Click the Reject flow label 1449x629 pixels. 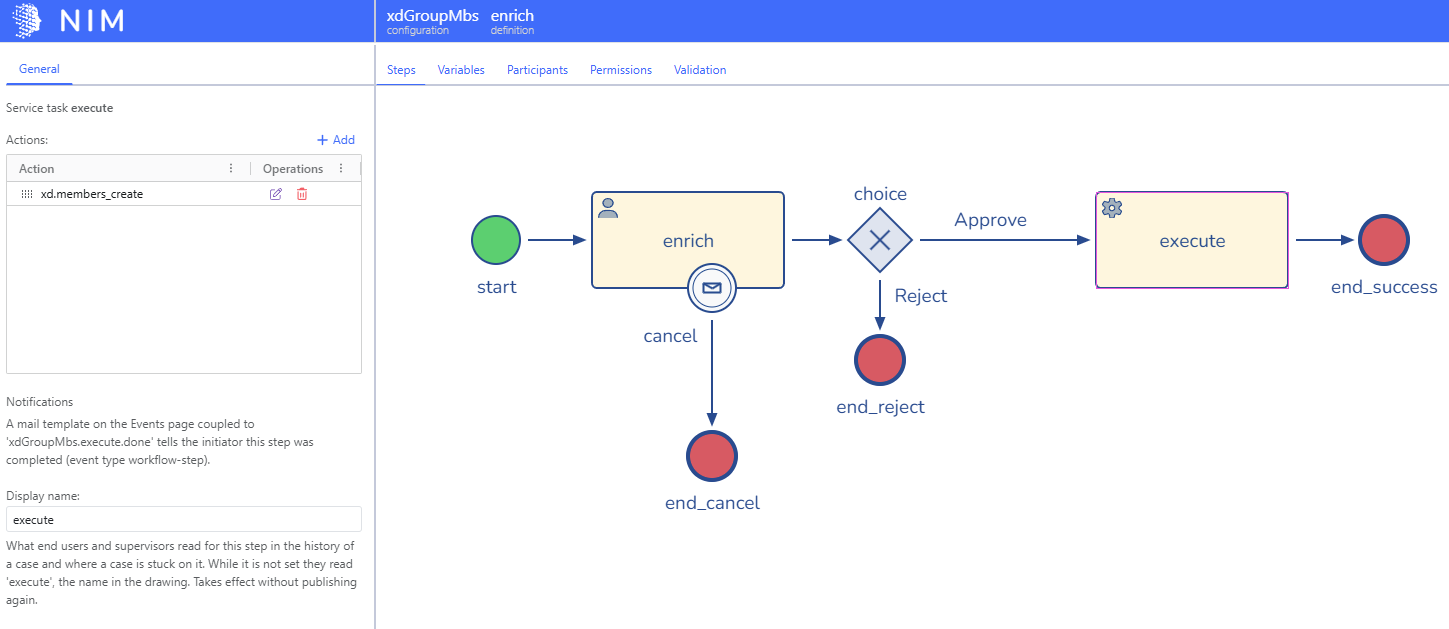[921, 296]
